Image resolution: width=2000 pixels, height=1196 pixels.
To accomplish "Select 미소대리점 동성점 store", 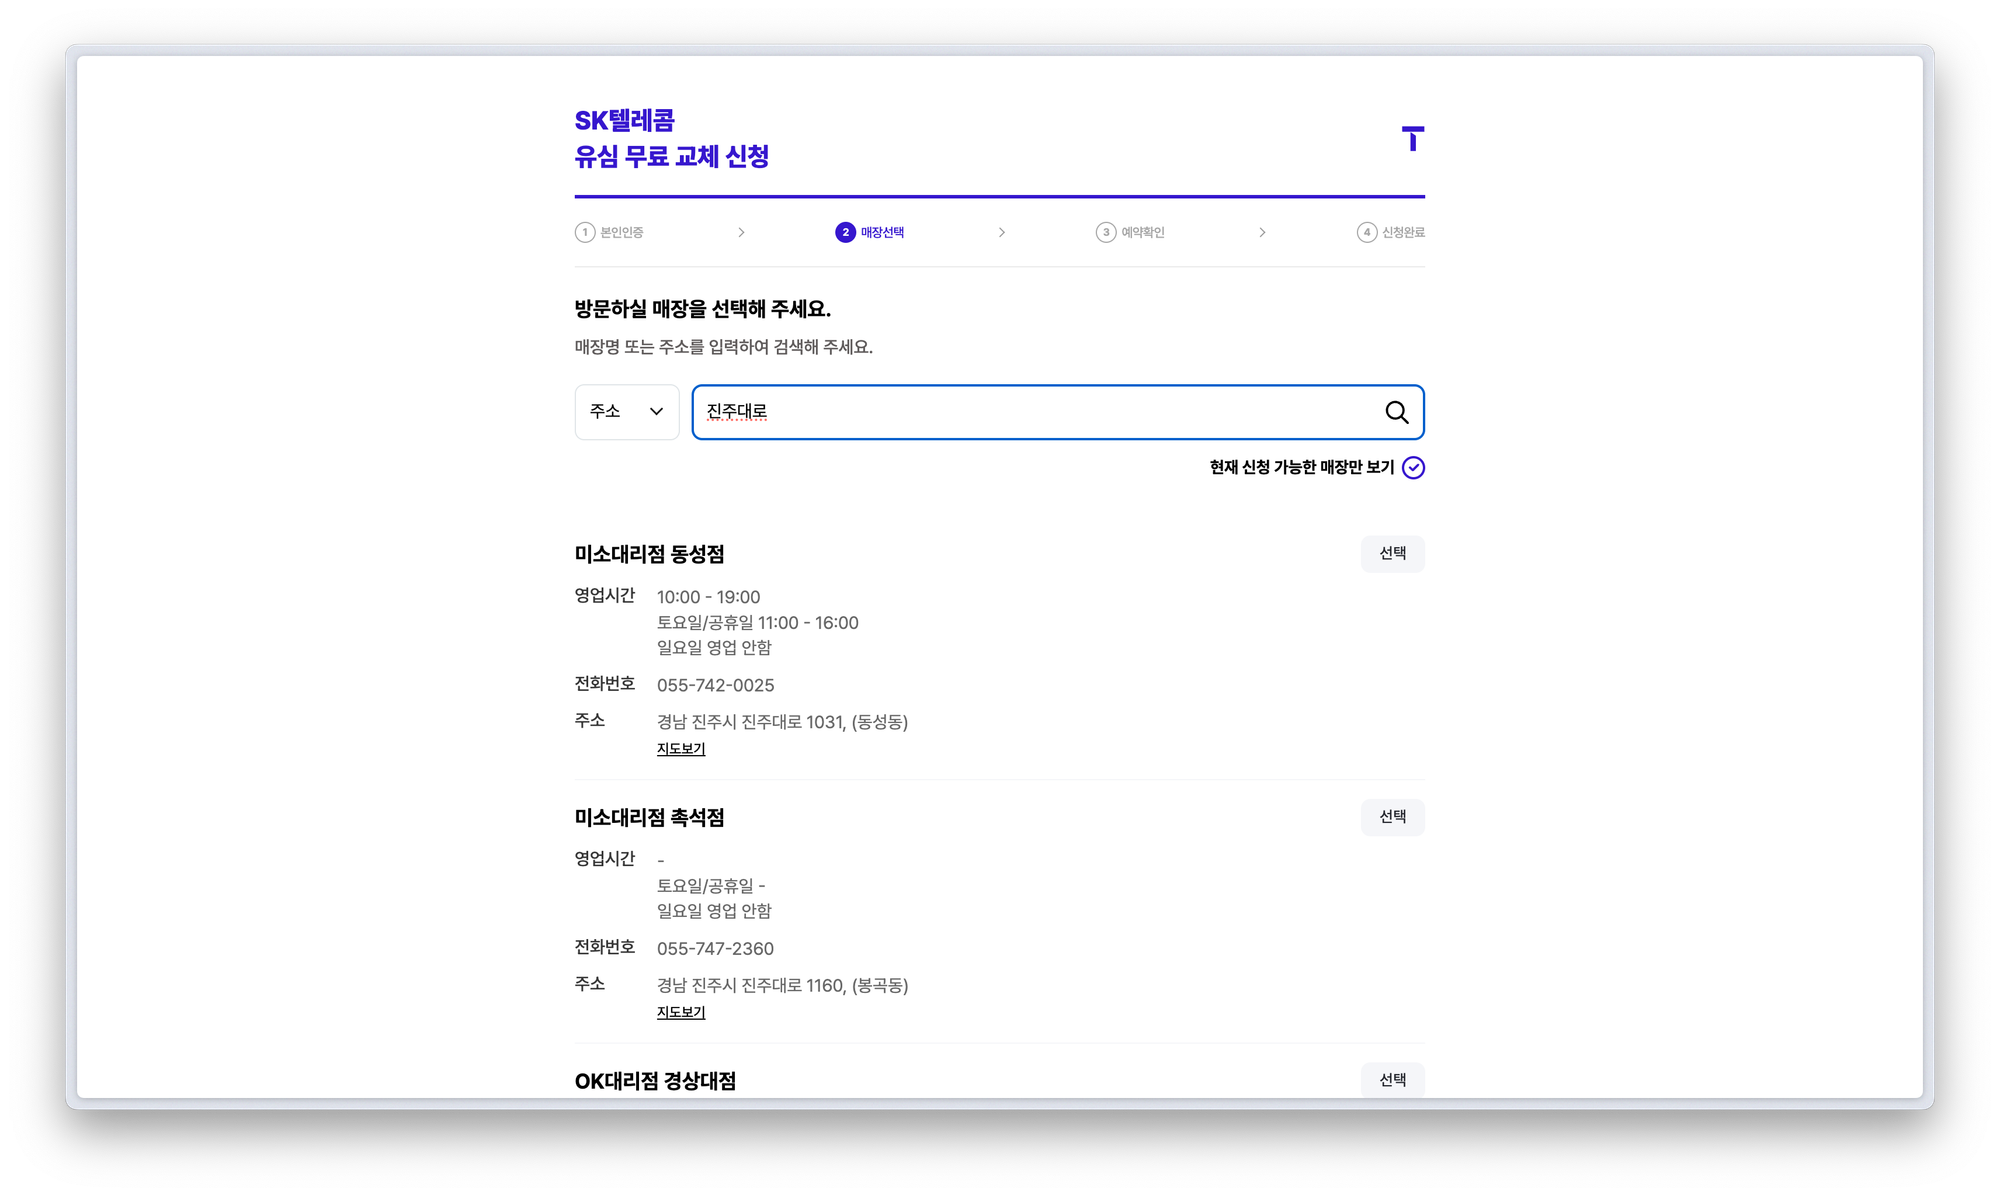I will click(x=1392, y=554).
